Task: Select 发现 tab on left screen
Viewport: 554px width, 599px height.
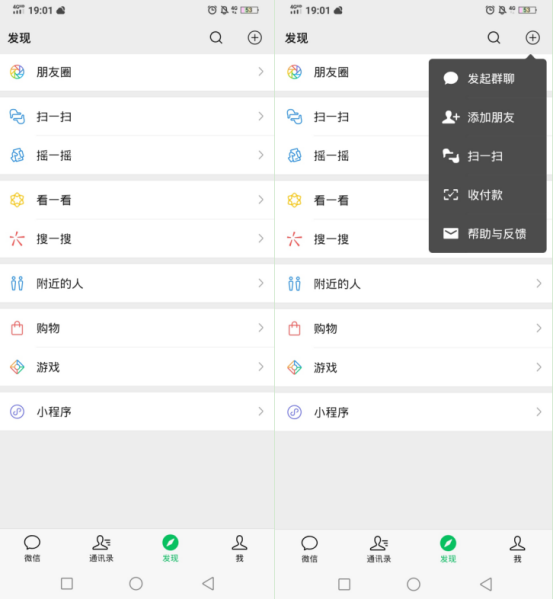Action: (170, 549)
